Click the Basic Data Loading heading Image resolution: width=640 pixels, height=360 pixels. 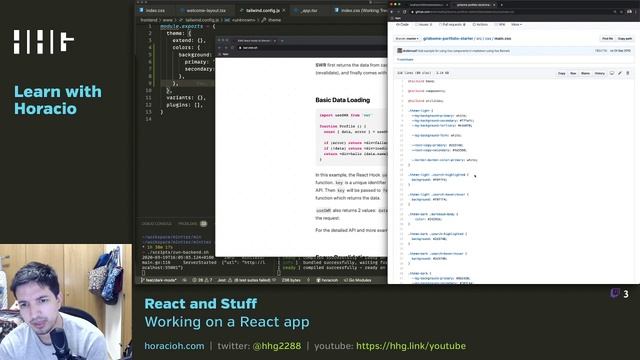(342, 100)
